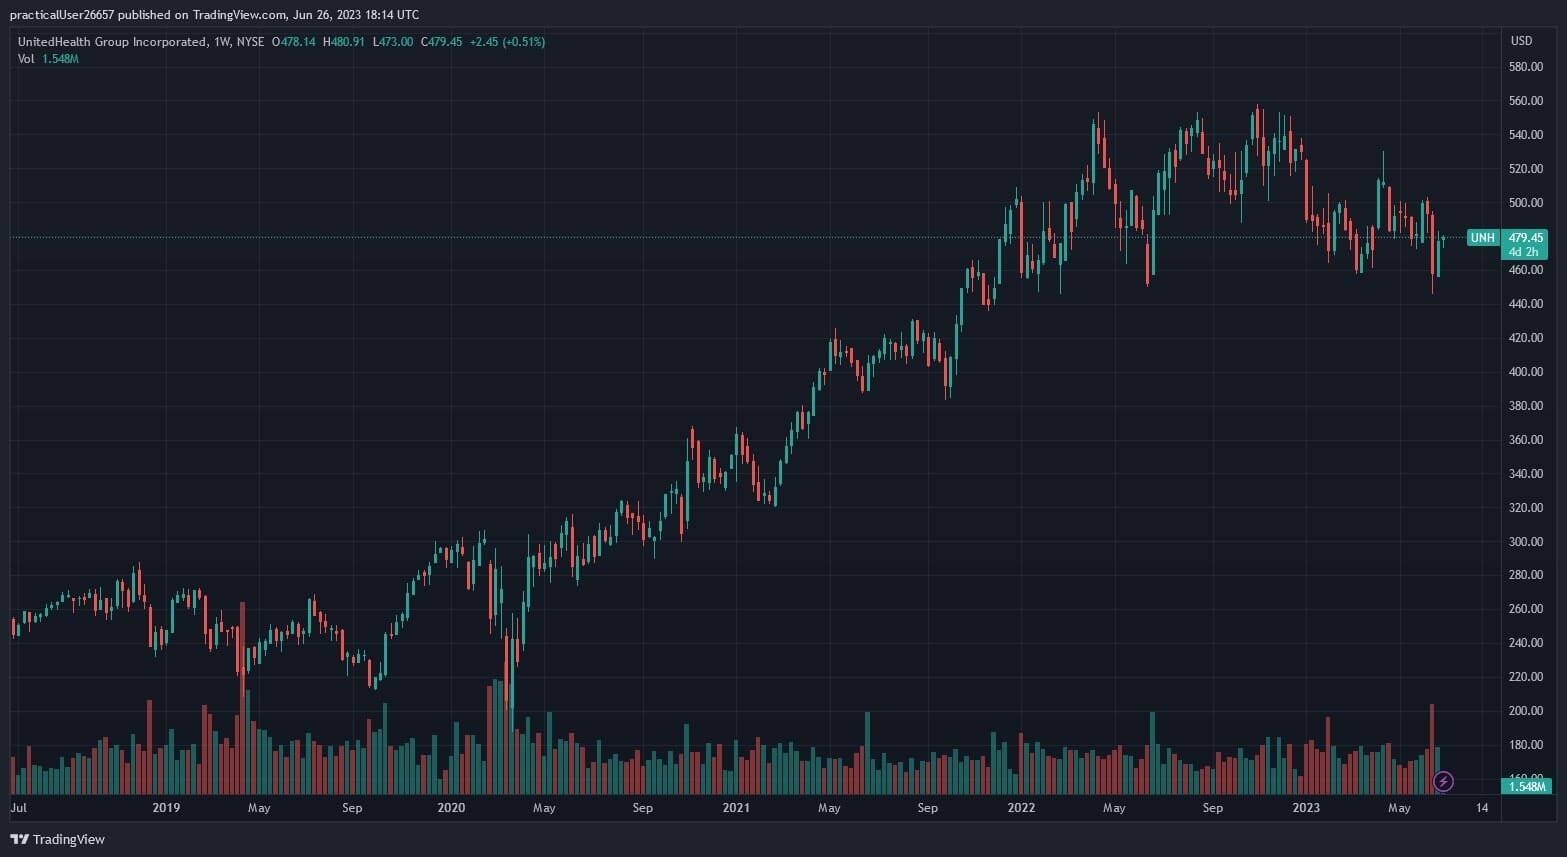Click the 1.548M volume badge on axis
Viewport: 1567px width, 857px height.
1526,787
